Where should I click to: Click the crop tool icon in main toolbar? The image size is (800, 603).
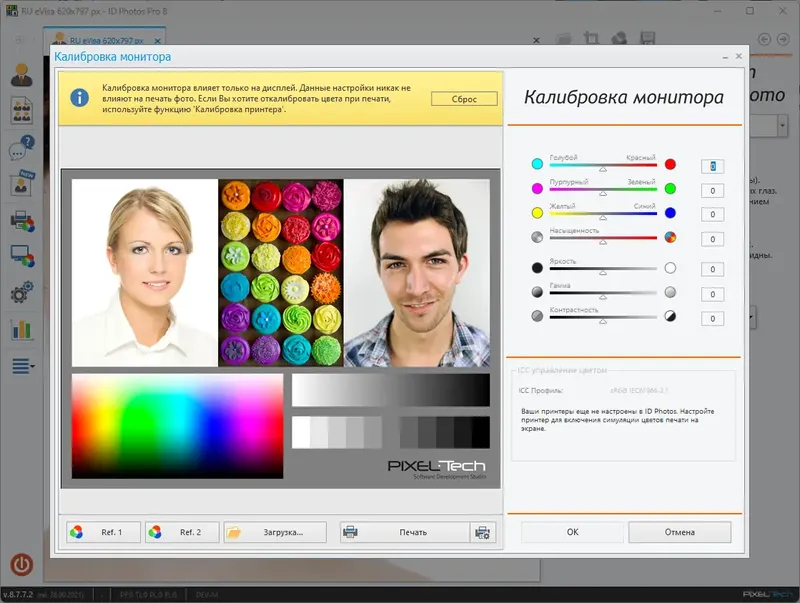(x=591, y=38)
